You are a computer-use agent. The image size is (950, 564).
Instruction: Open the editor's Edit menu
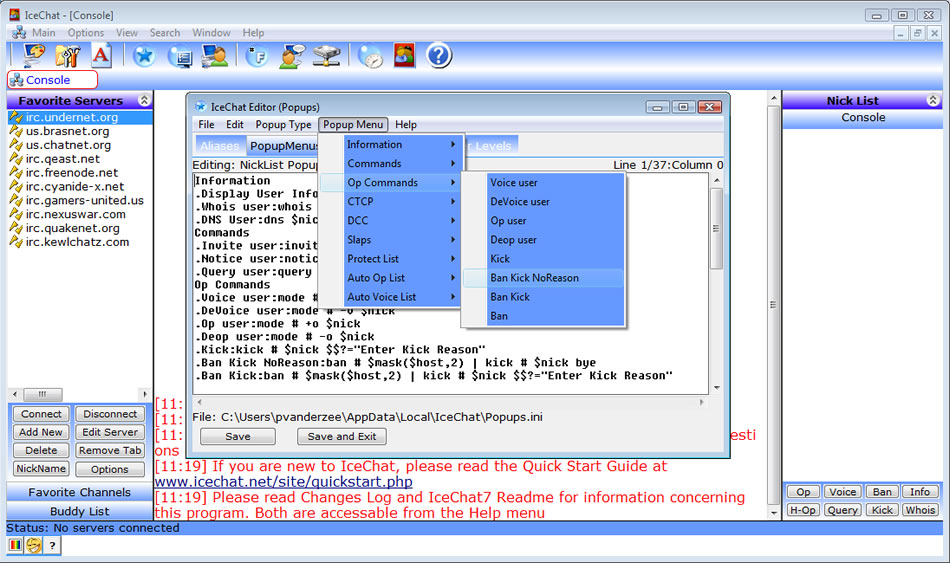pyautogui.click(x=234, y=124)
